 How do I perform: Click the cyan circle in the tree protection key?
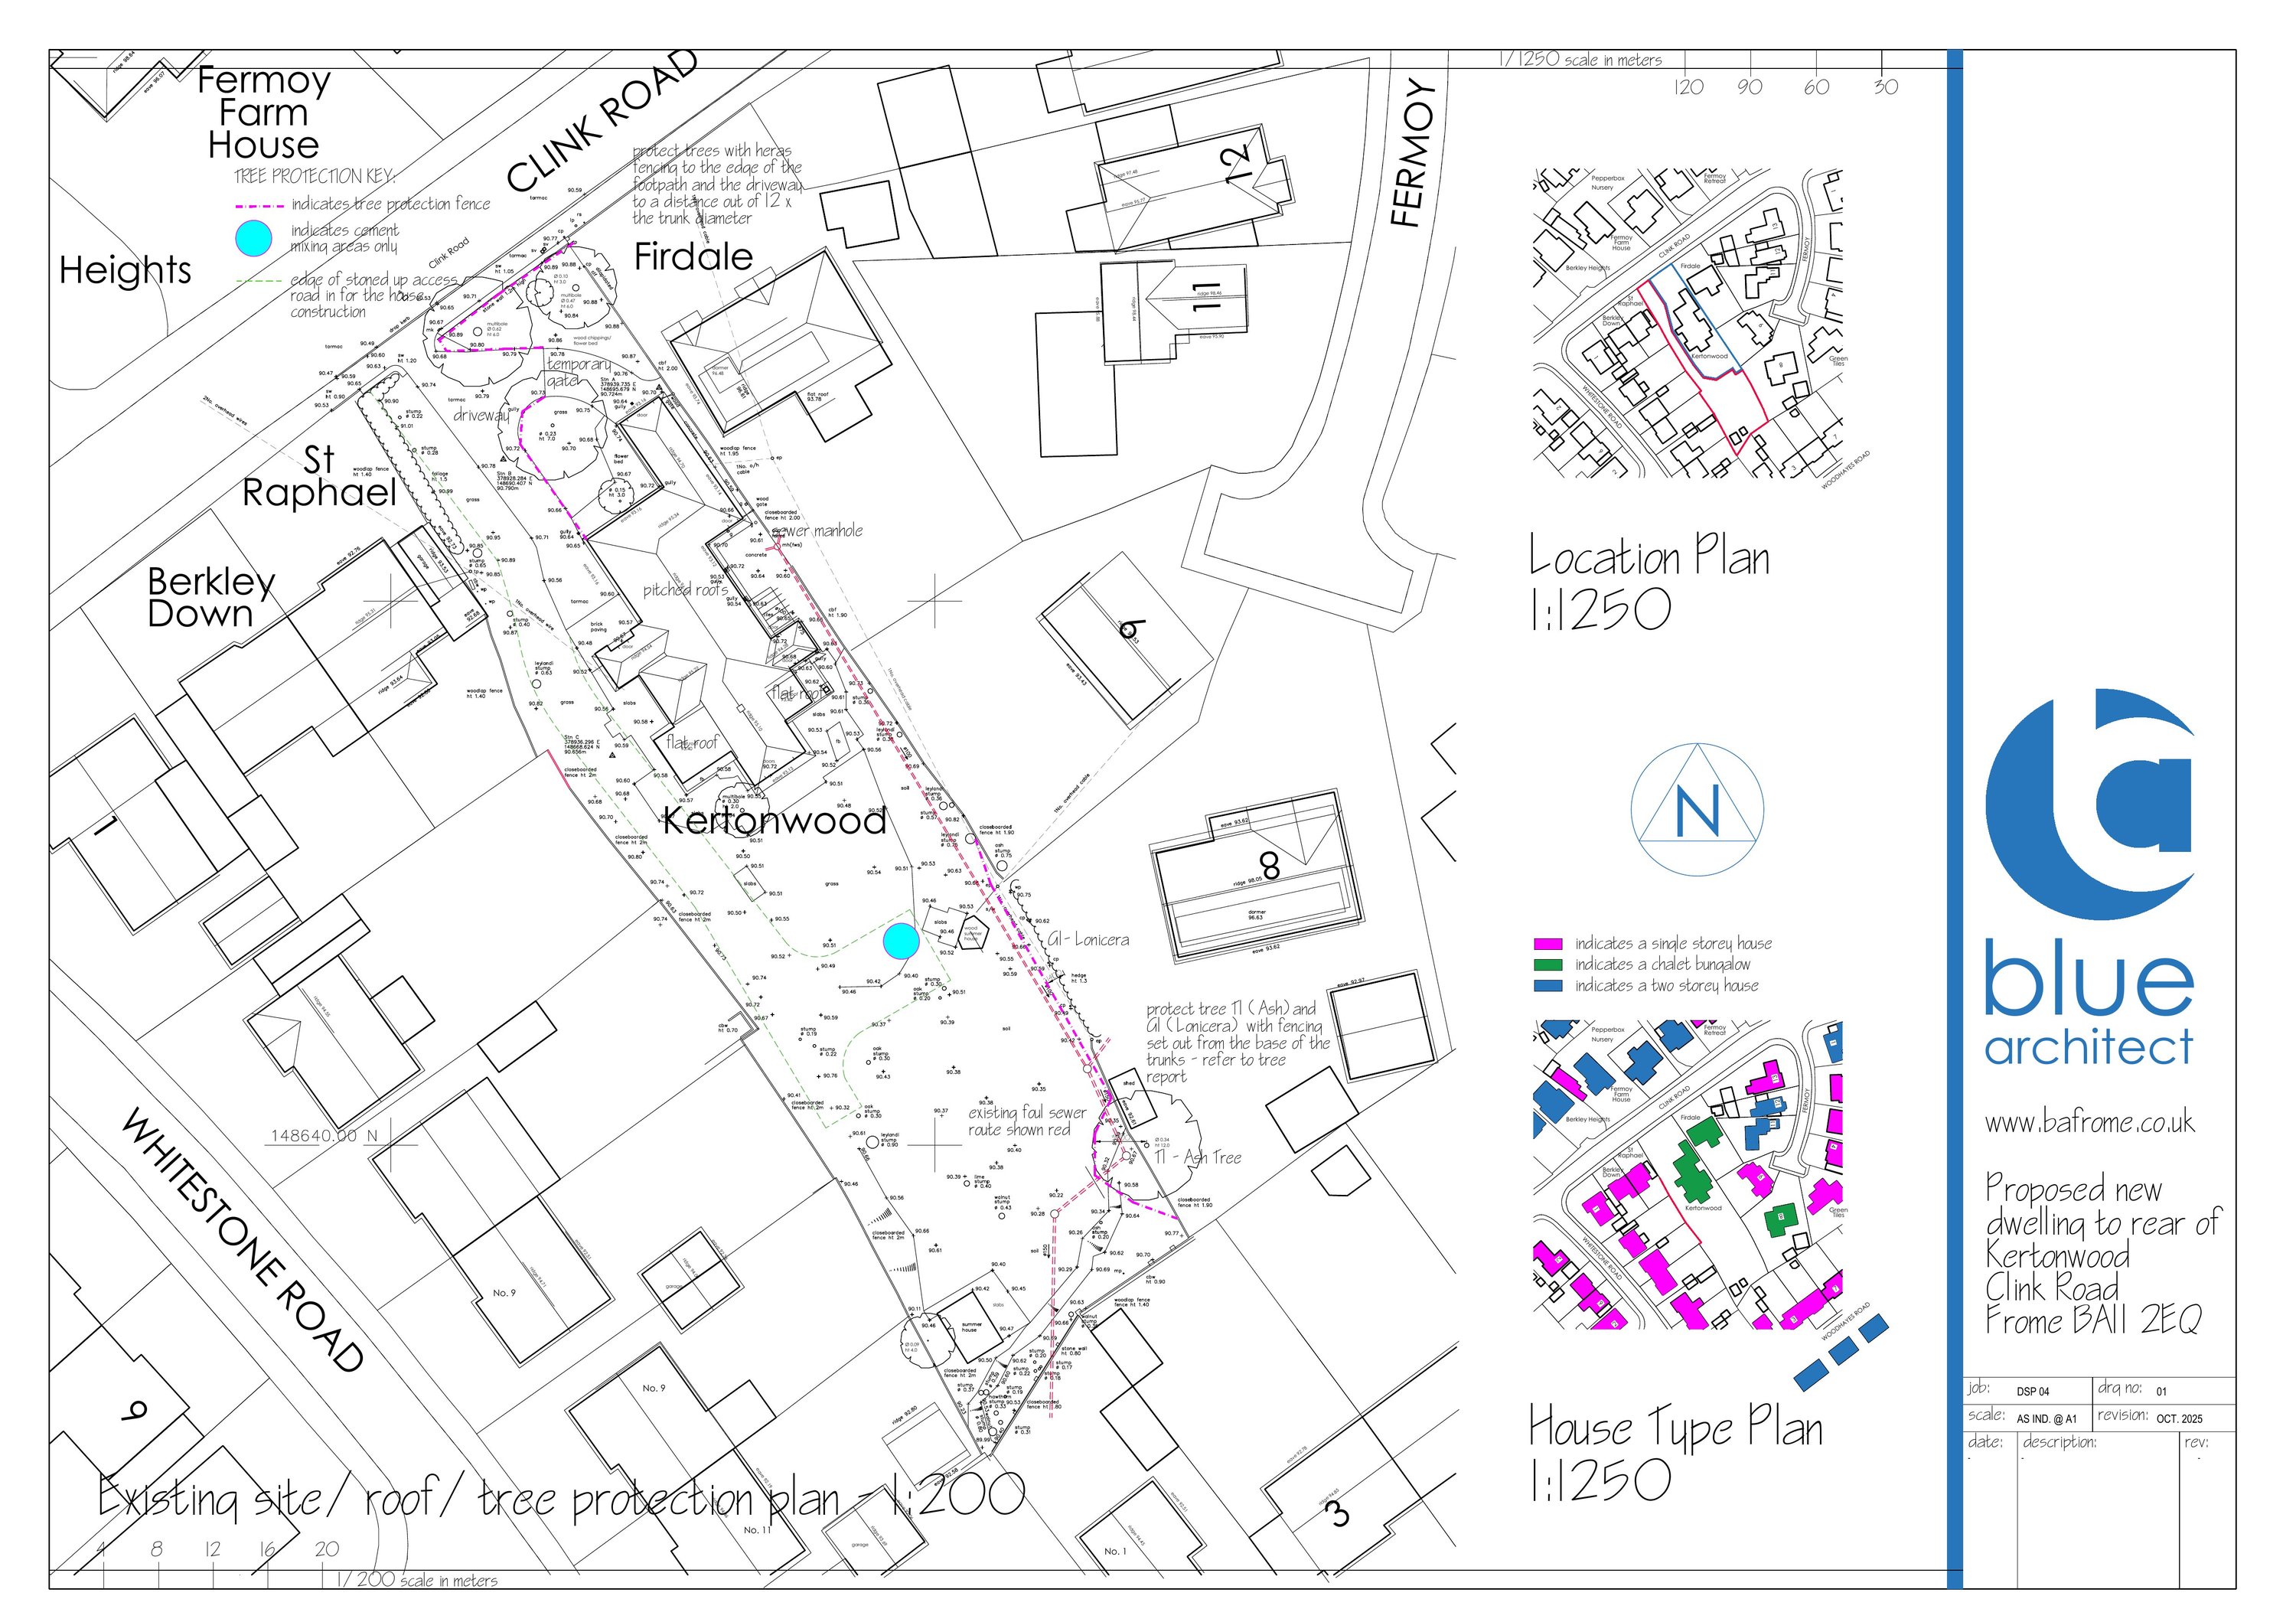[x=254, y=238]
